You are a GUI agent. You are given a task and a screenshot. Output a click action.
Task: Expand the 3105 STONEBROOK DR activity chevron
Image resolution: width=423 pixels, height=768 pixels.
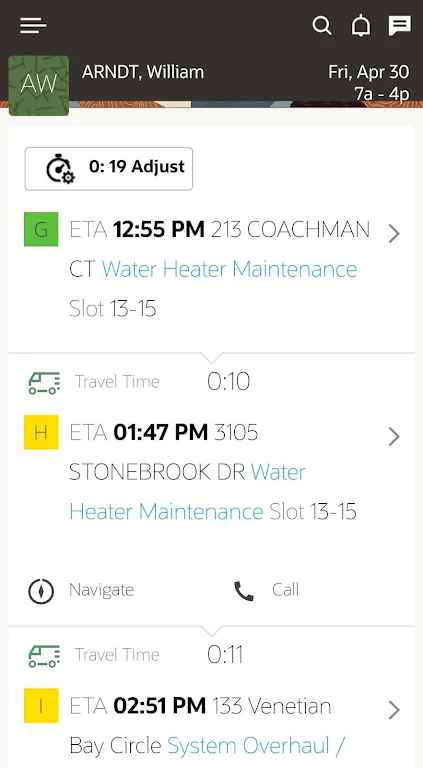coord(394,436)
